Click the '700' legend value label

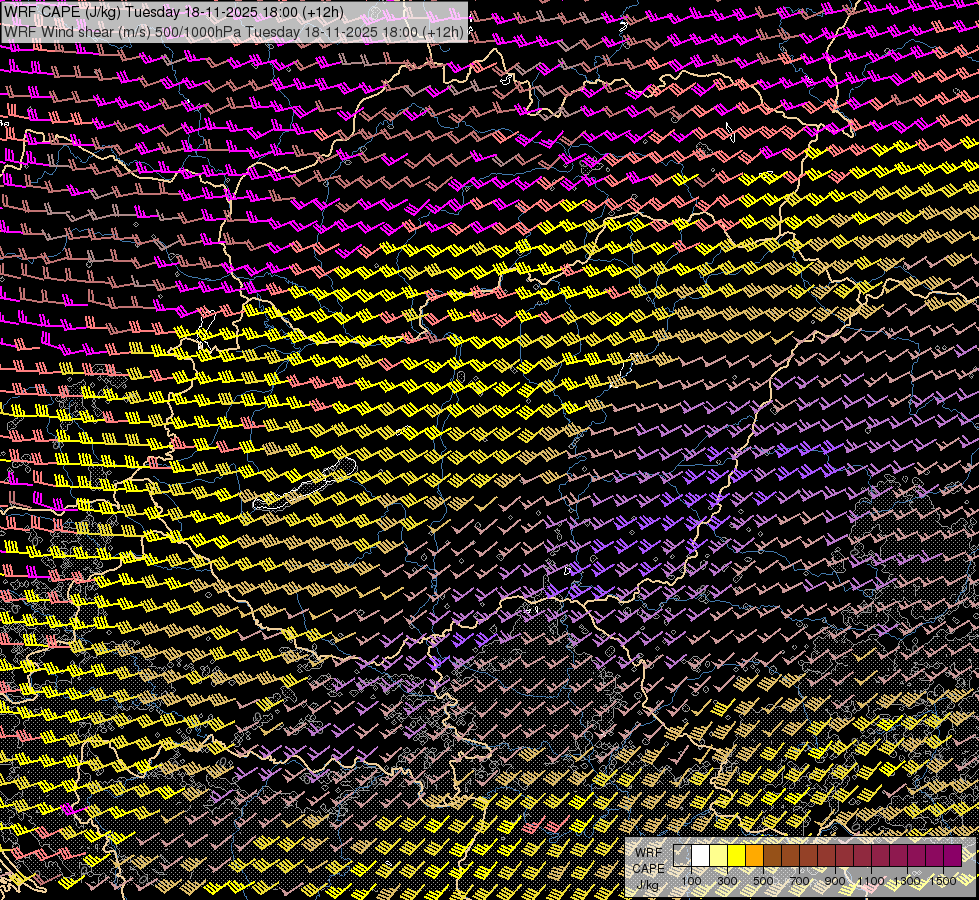point(799,881)
